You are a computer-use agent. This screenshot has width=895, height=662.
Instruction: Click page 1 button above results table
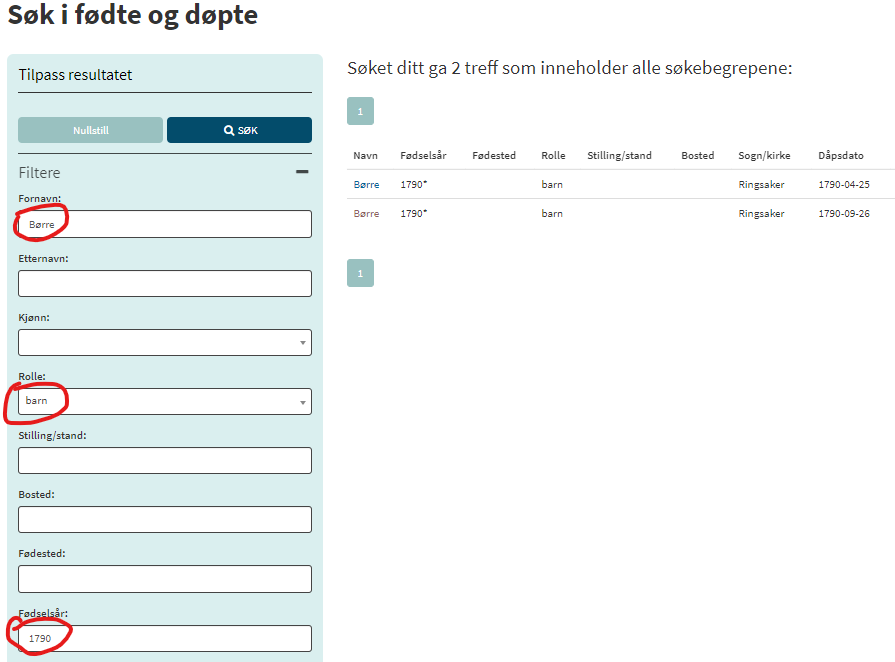(x=360, y=111)
